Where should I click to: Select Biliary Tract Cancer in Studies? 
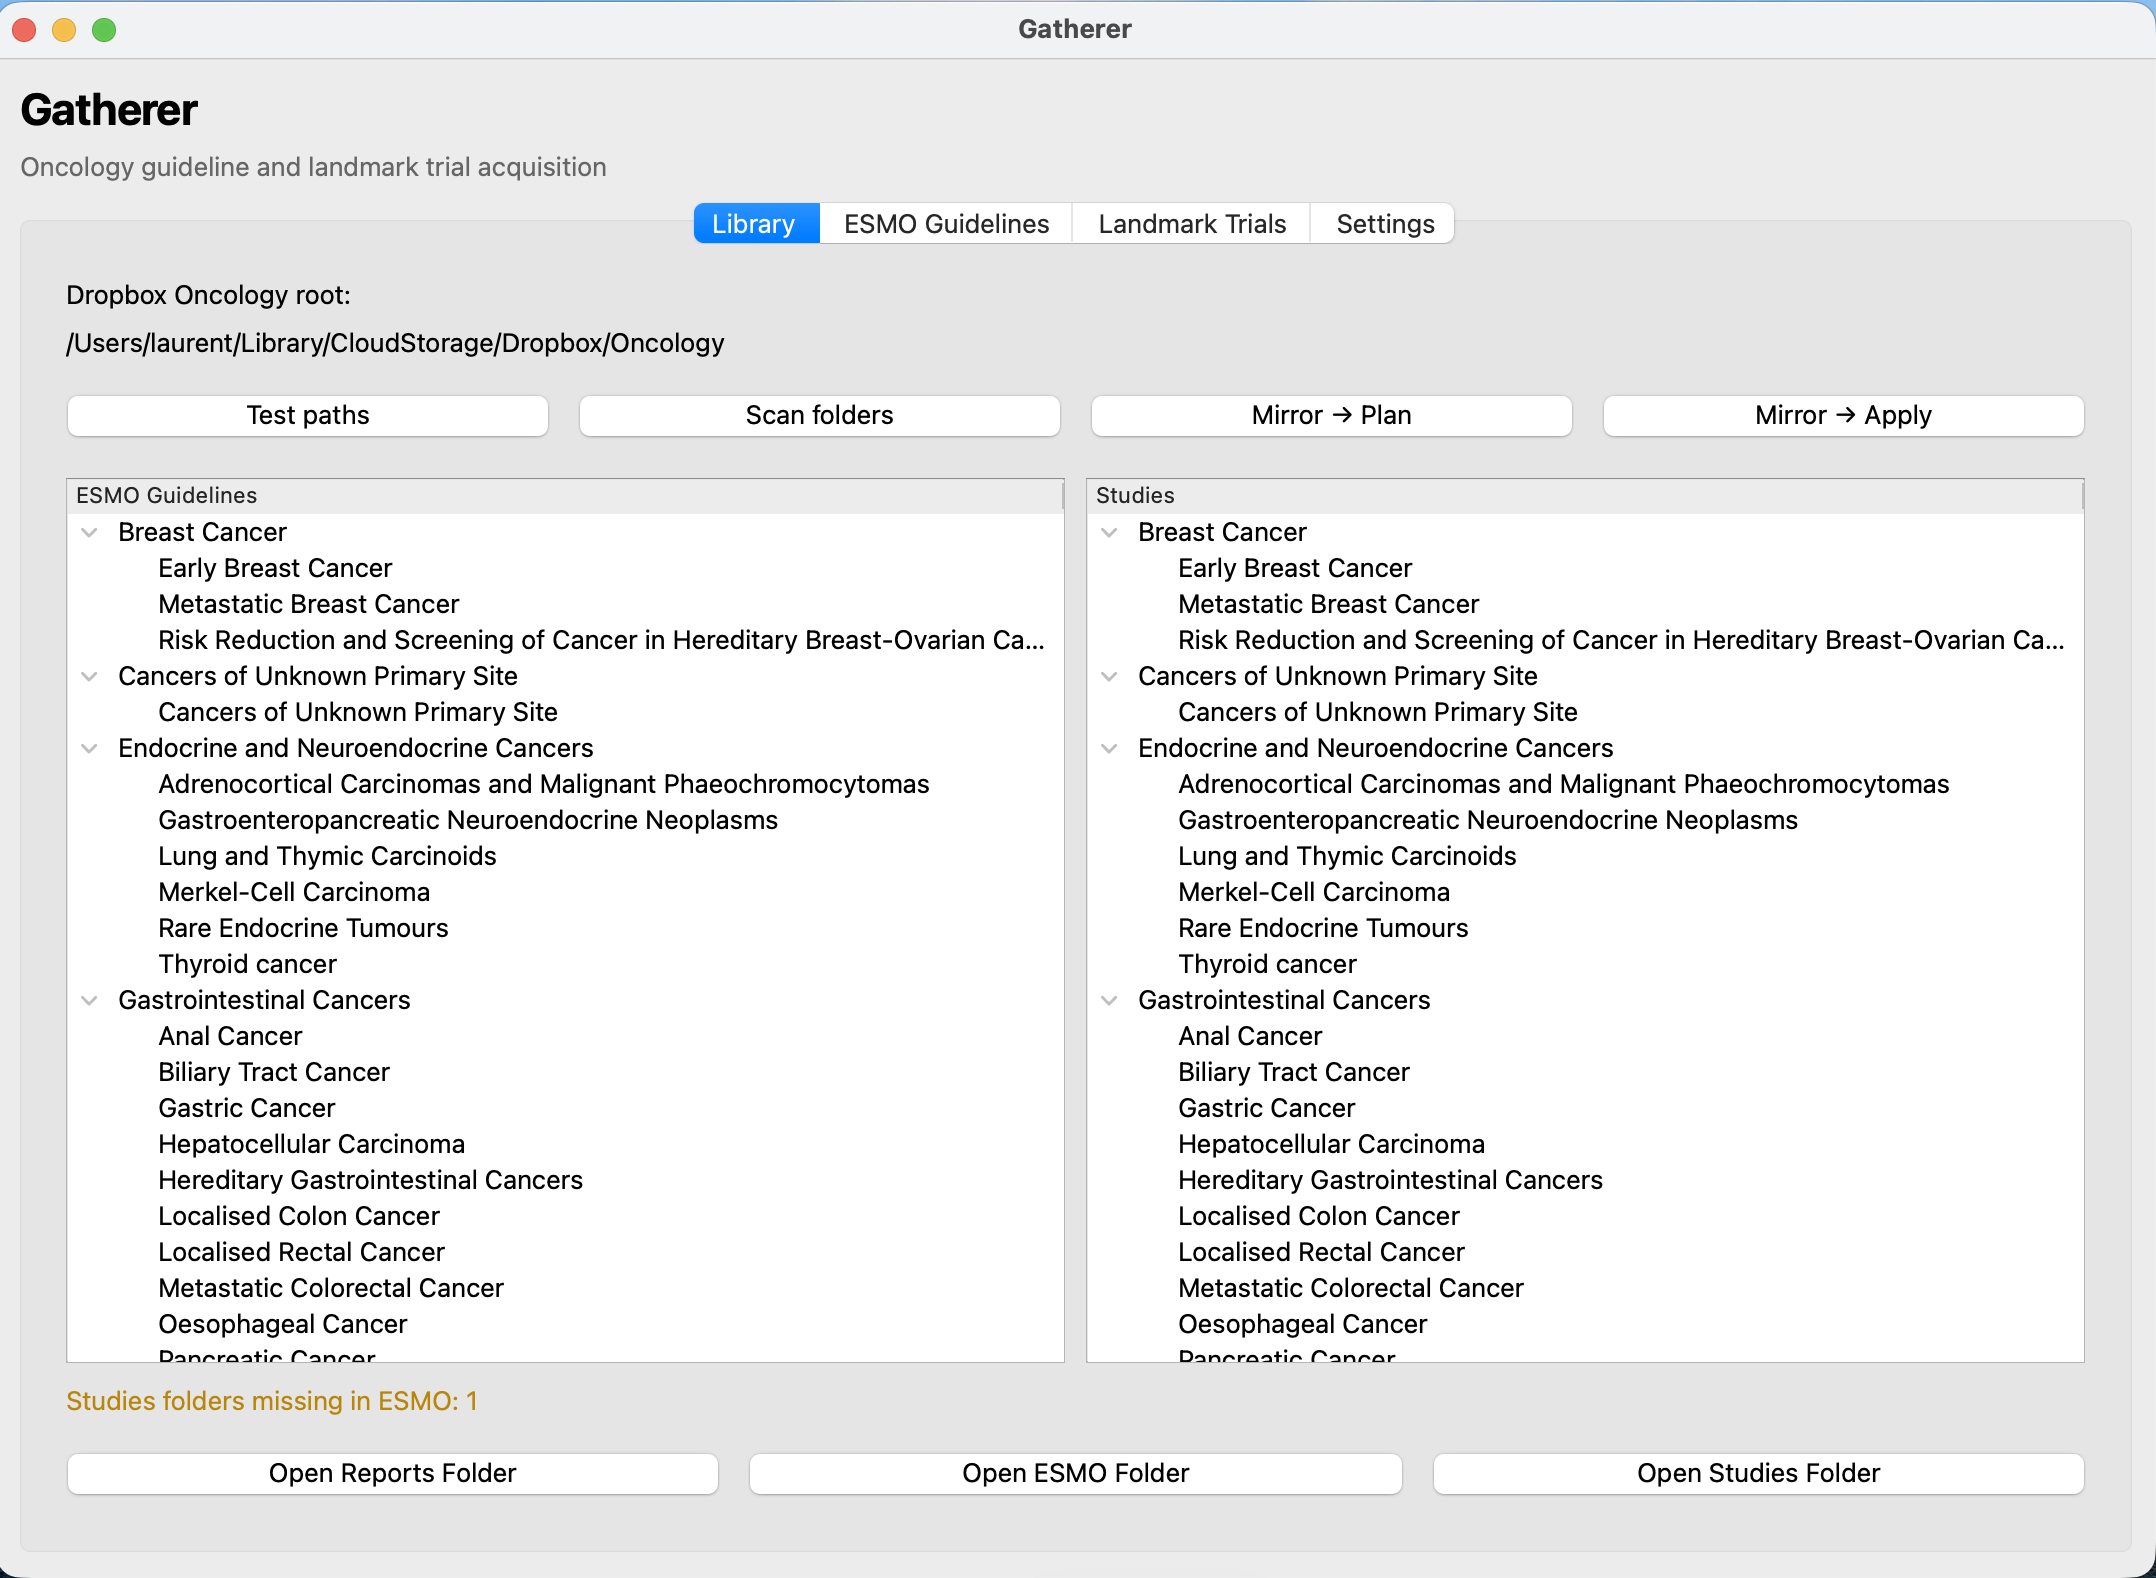pyautogui.click(x=1585, y=1072)
